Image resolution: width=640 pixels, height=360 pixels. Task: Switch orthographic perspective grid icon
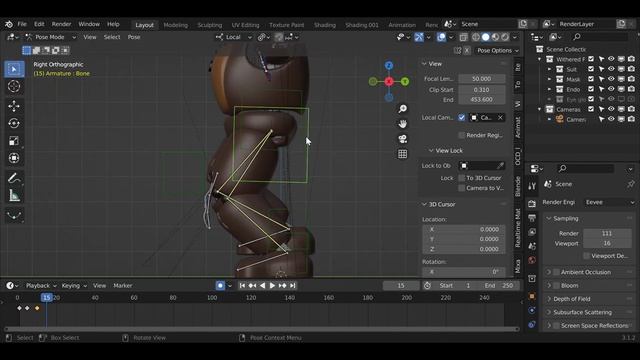pos(402,154)
